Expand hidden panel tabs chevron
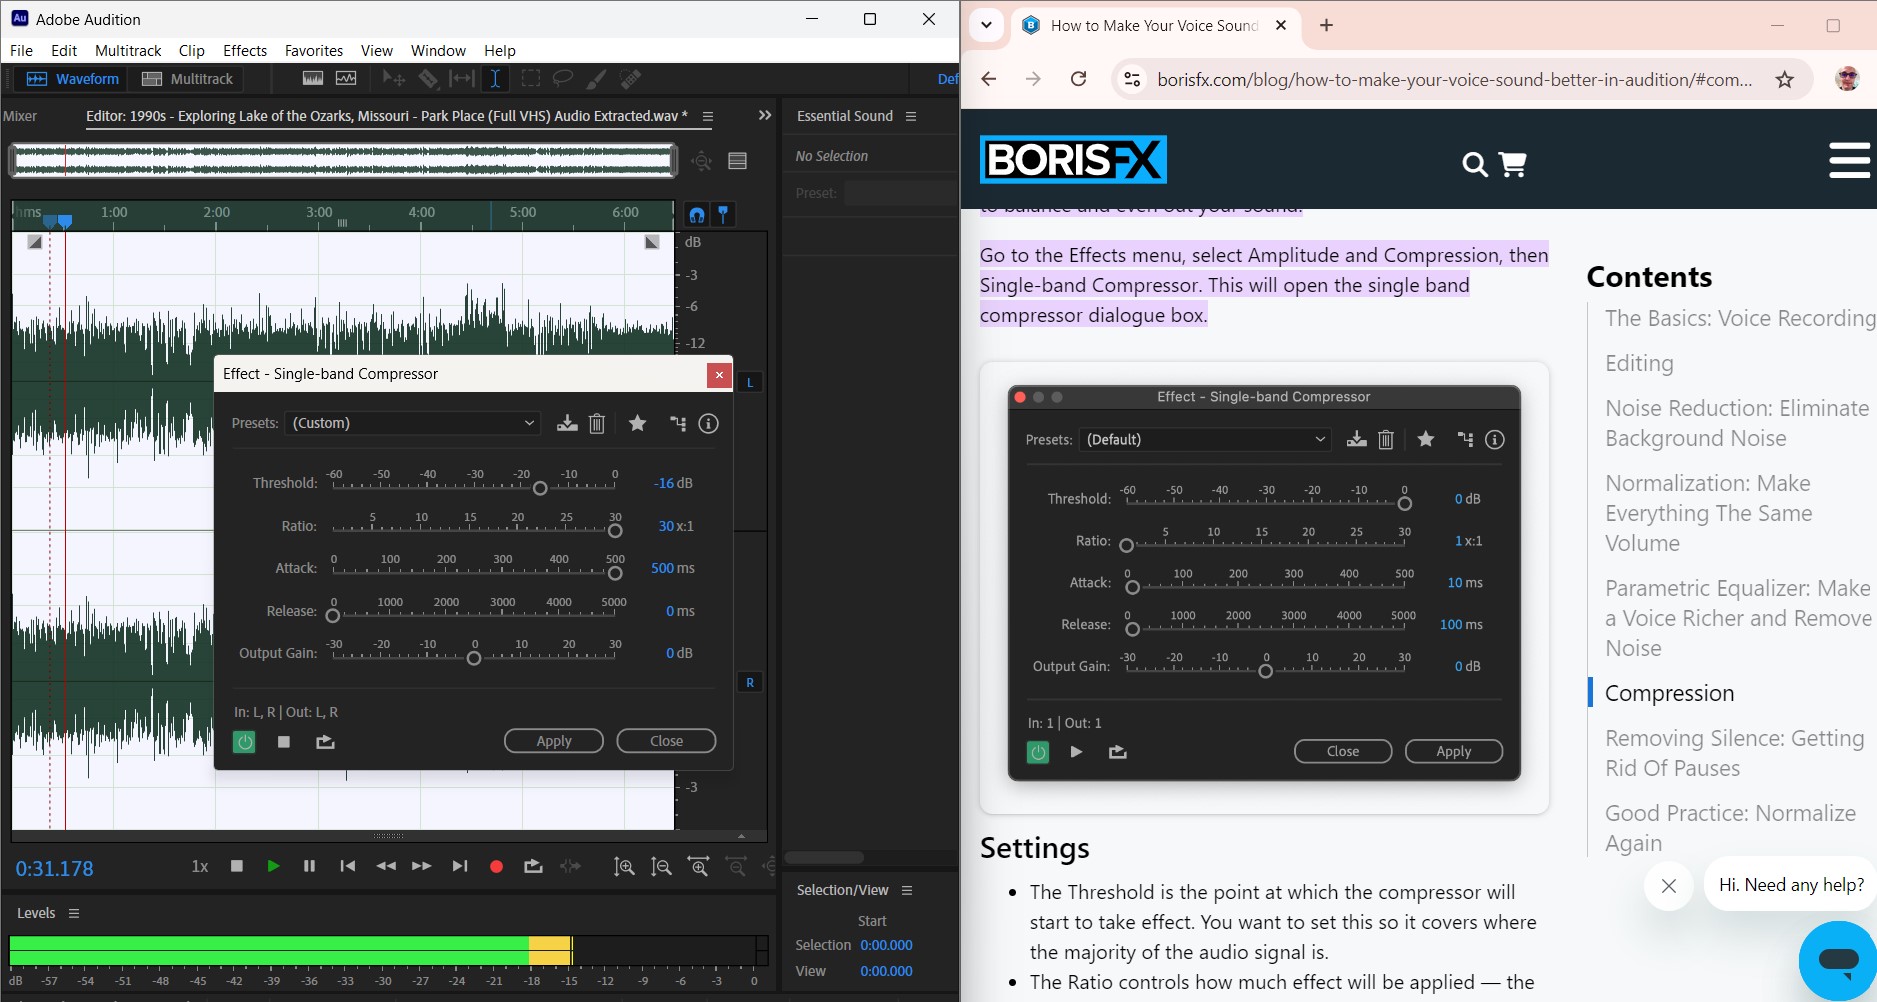Screen dimensions: 1877x1002 click(765, 115)
